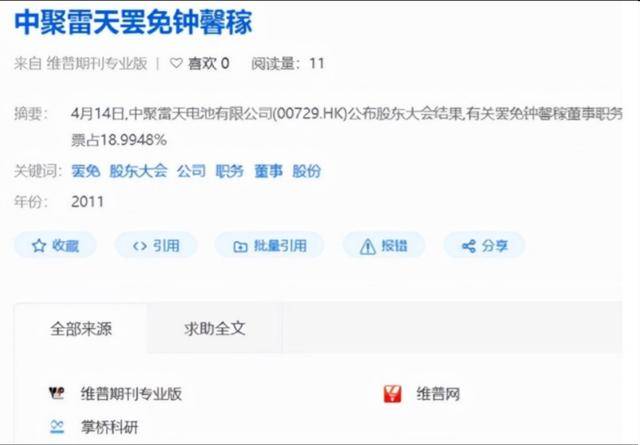Open the 股份 keyword link
The width and height of the screenshot is (640, 445).
[307, 171]
